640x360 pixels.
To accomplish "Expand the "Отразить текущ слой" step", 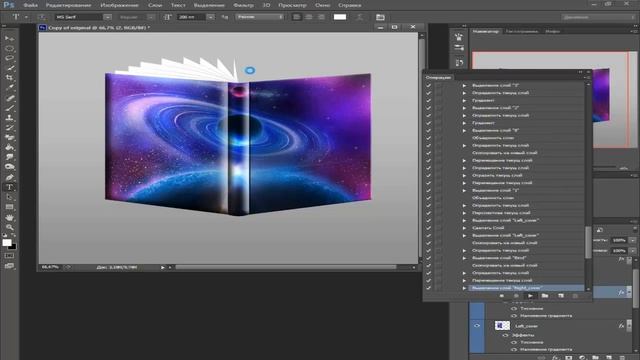I will pos(464,175).
